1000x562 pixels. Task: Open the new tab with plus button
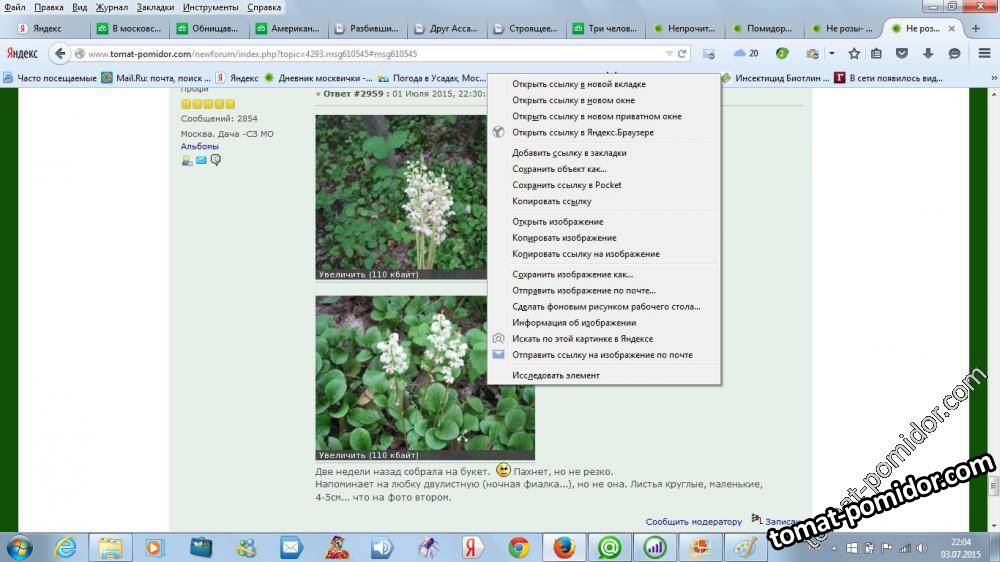(x=976, y=29)
